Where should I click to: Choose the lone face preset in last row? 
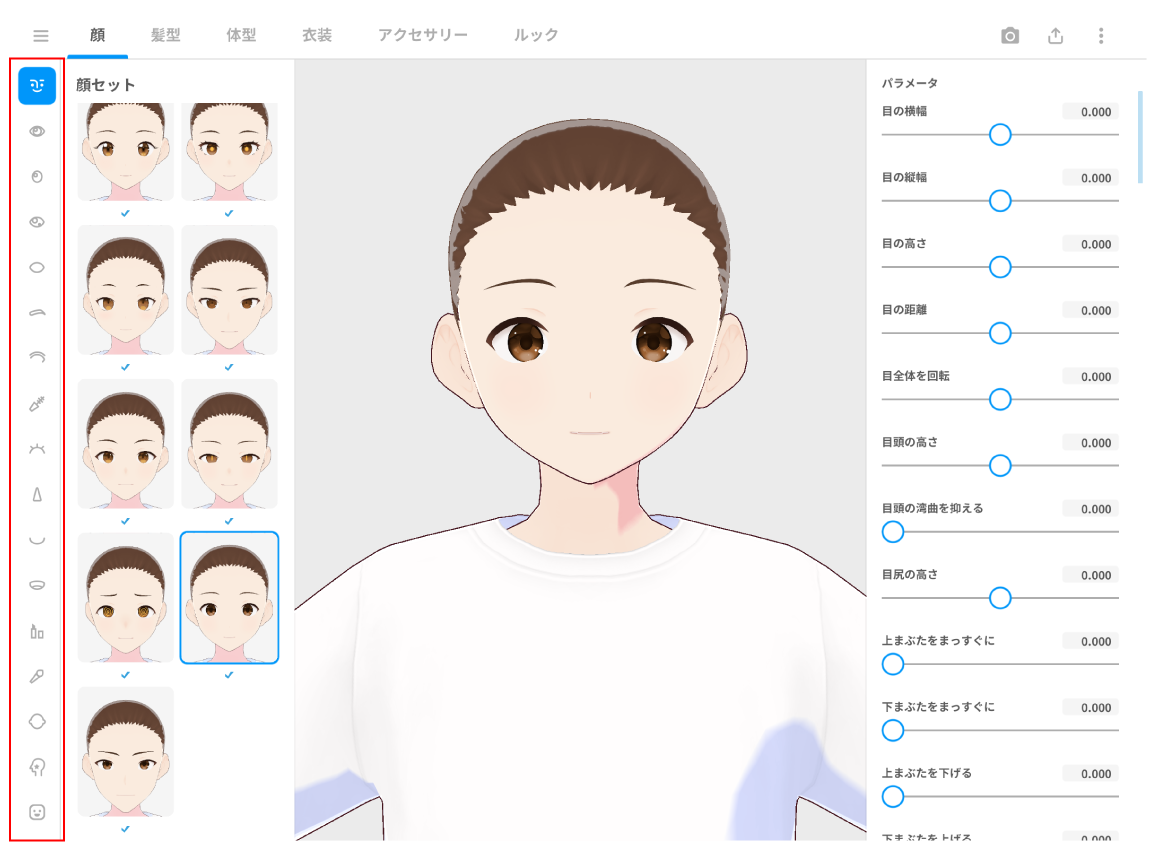(x=126, y=751)
